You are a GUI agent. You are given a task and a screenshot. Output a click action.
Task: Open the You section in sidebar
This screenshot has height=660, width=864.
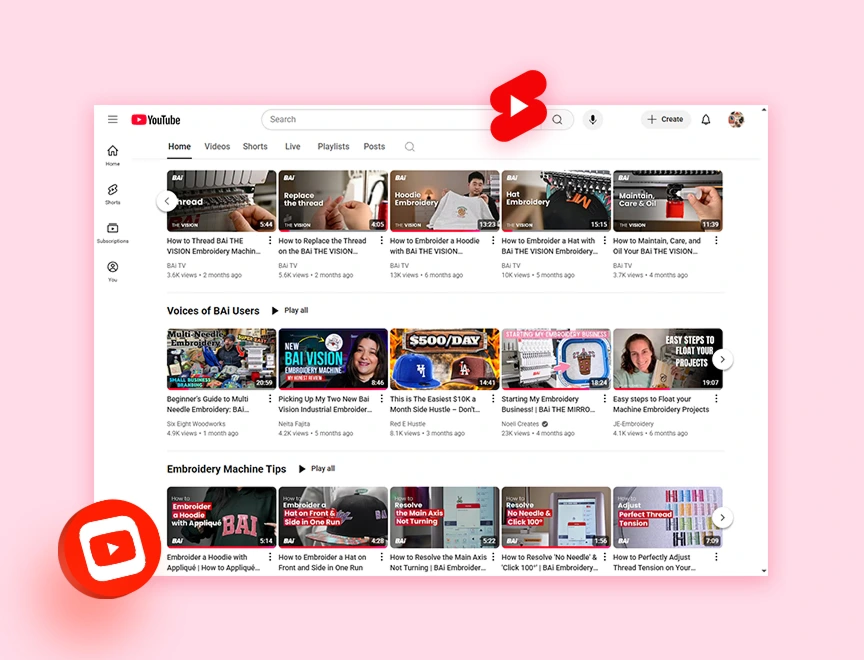coord(112,271)
